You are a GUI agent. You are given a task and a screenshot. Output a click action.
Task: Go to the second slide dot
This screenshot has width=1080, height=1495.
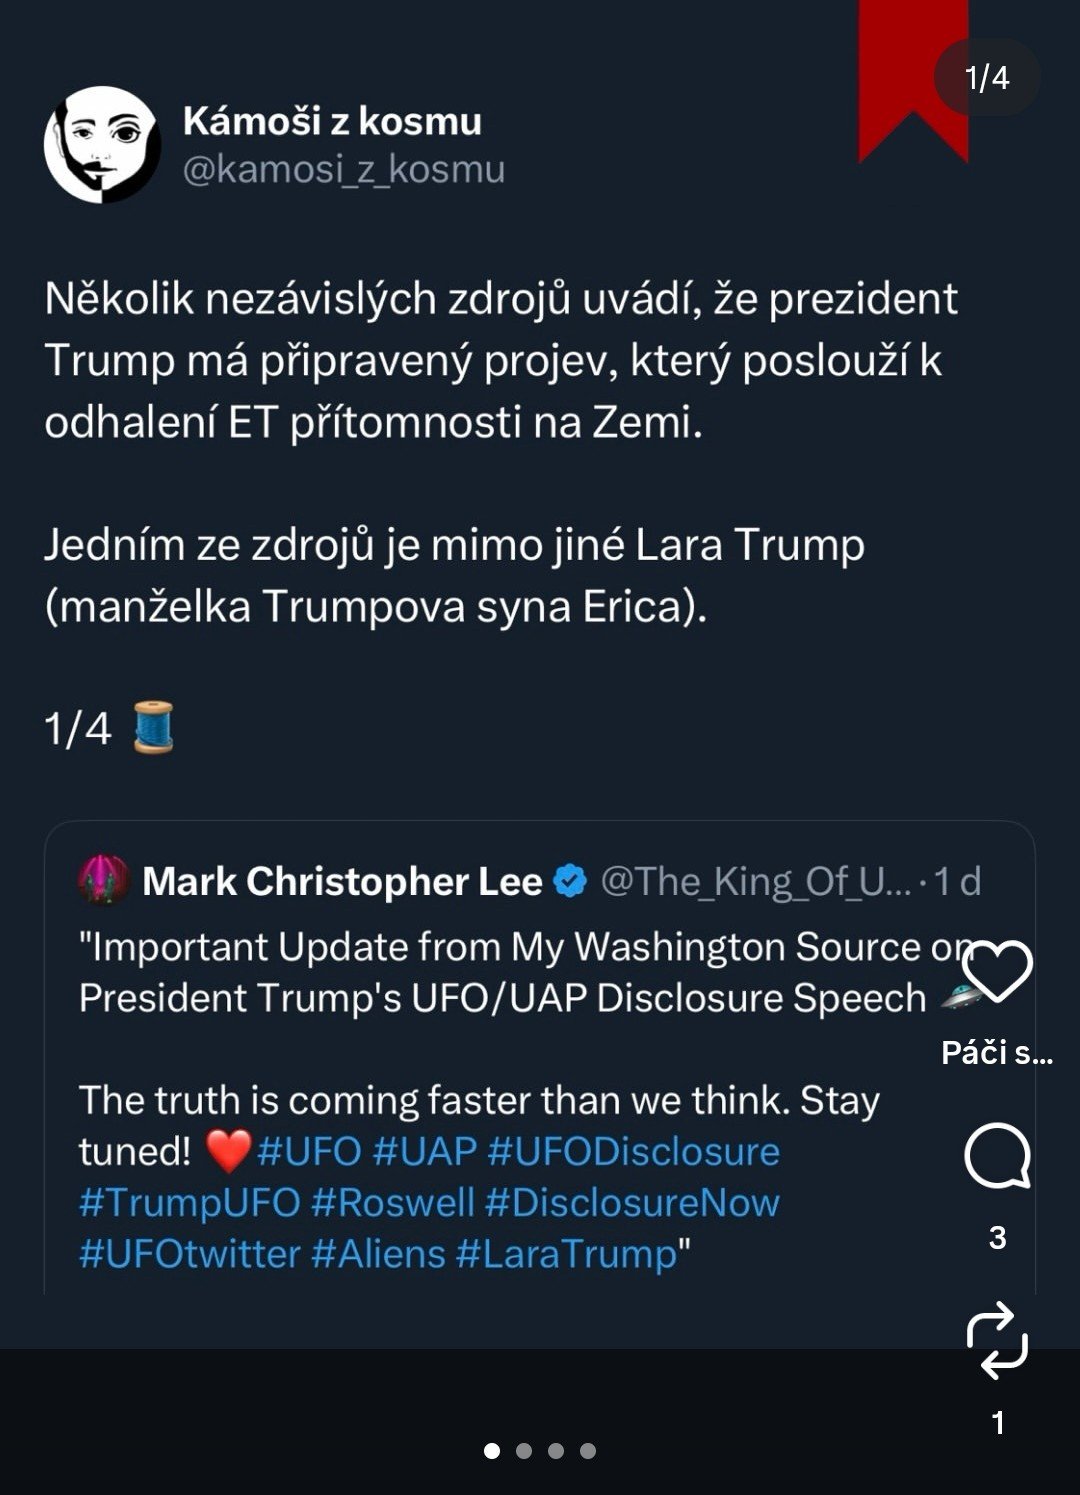pos(524,1450)
